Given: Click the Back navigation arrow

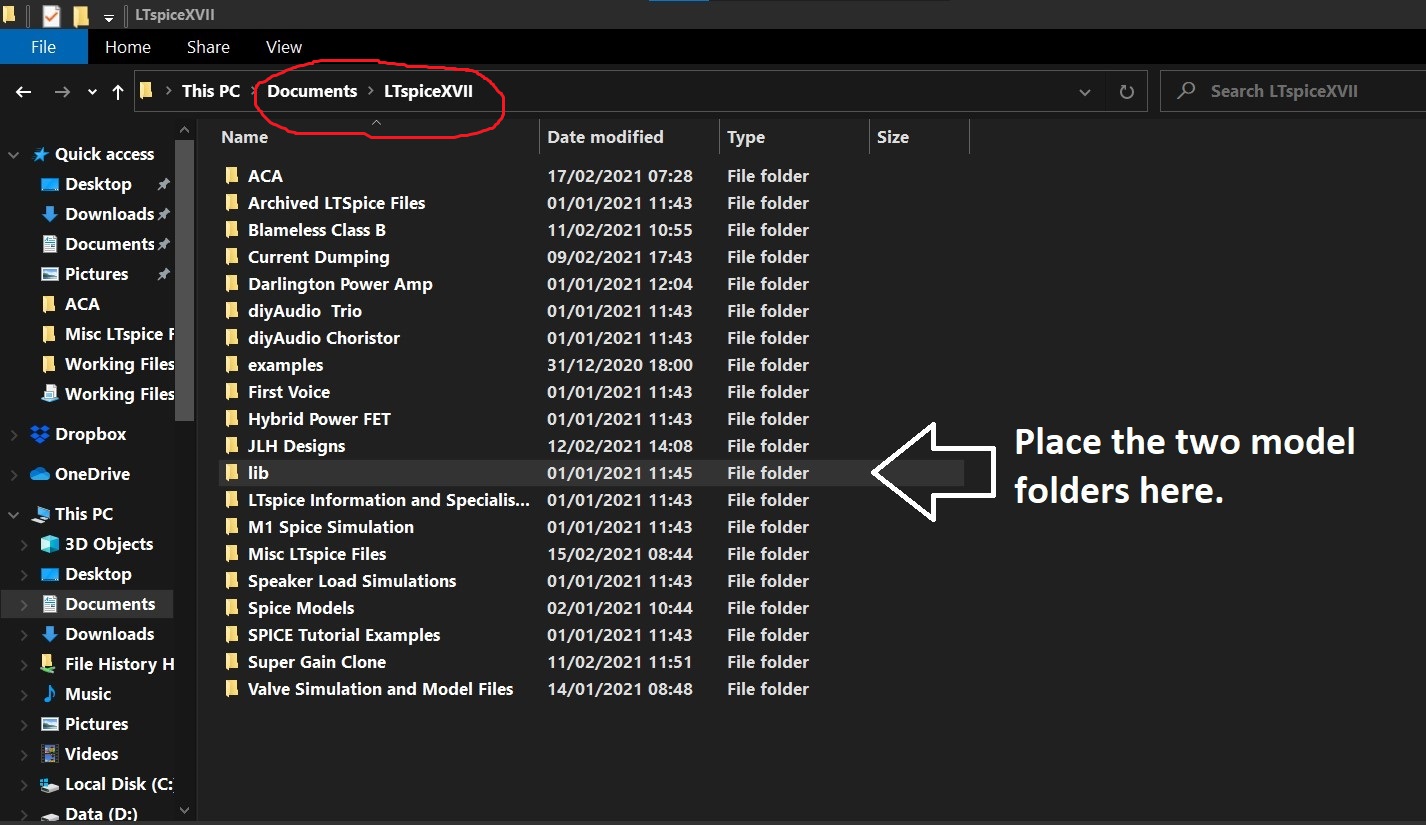Looking at the screenshot, I should pos(24,91).
